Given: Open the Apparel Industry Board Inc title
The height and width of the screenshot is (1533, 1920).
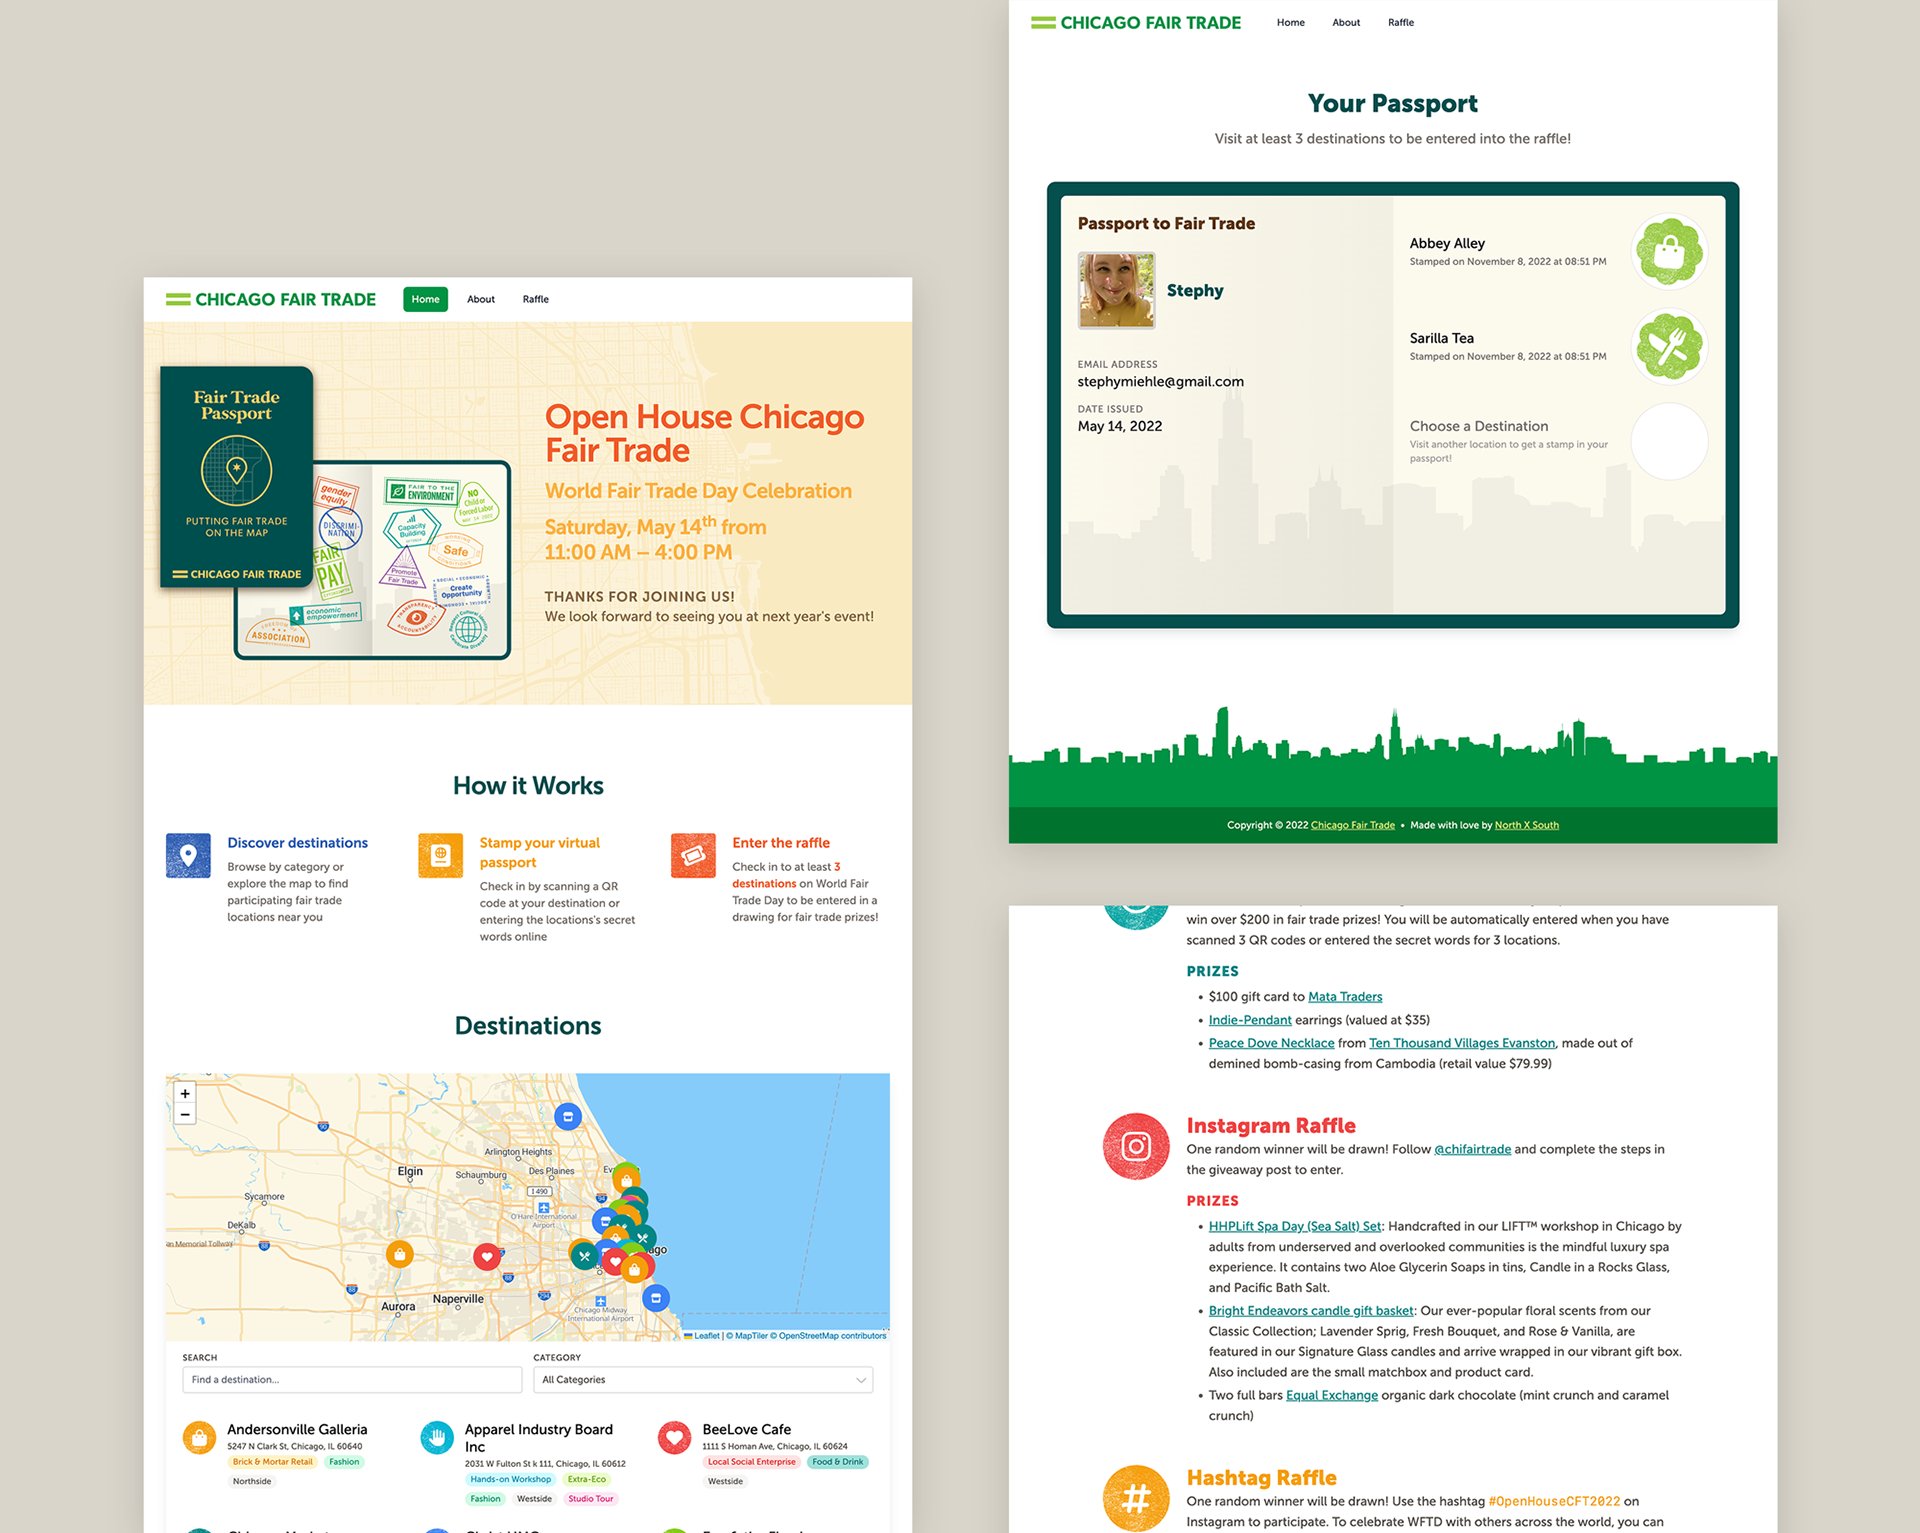Looking at the screenshot, I should click(539, 1438).
